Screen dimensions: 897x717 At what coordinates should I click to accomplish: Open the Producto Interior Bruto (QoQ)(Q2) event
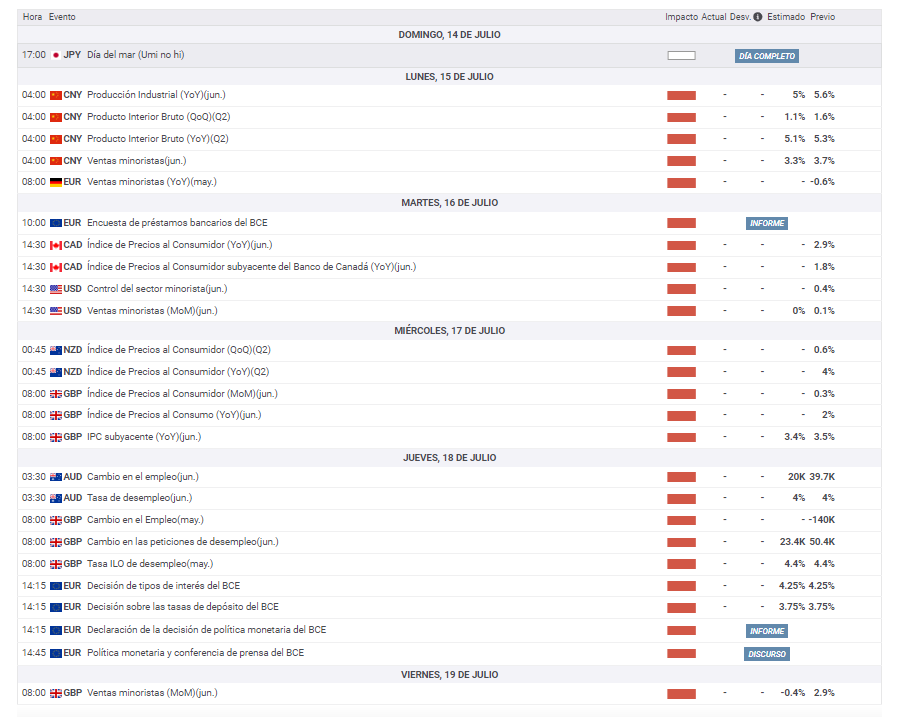(x=158, y=117)
